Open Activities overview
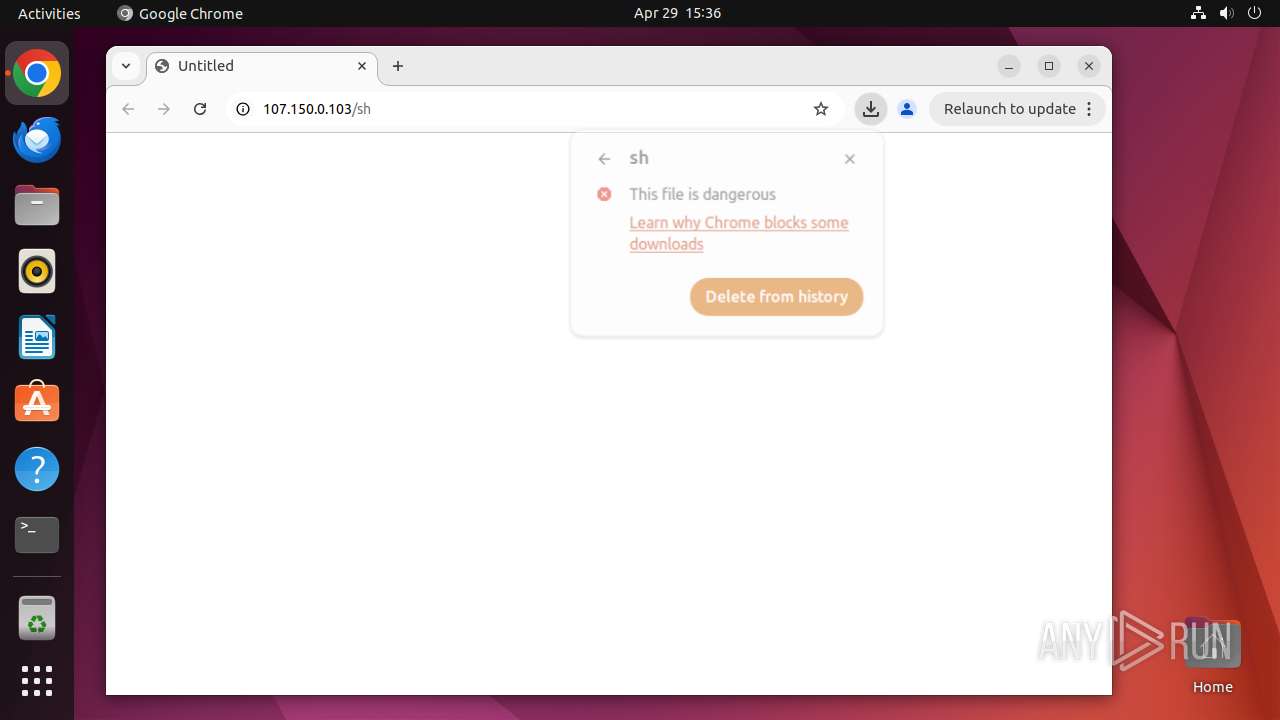Image resolution: width=1280 pixels, height=720 pixels. [49, 13]
